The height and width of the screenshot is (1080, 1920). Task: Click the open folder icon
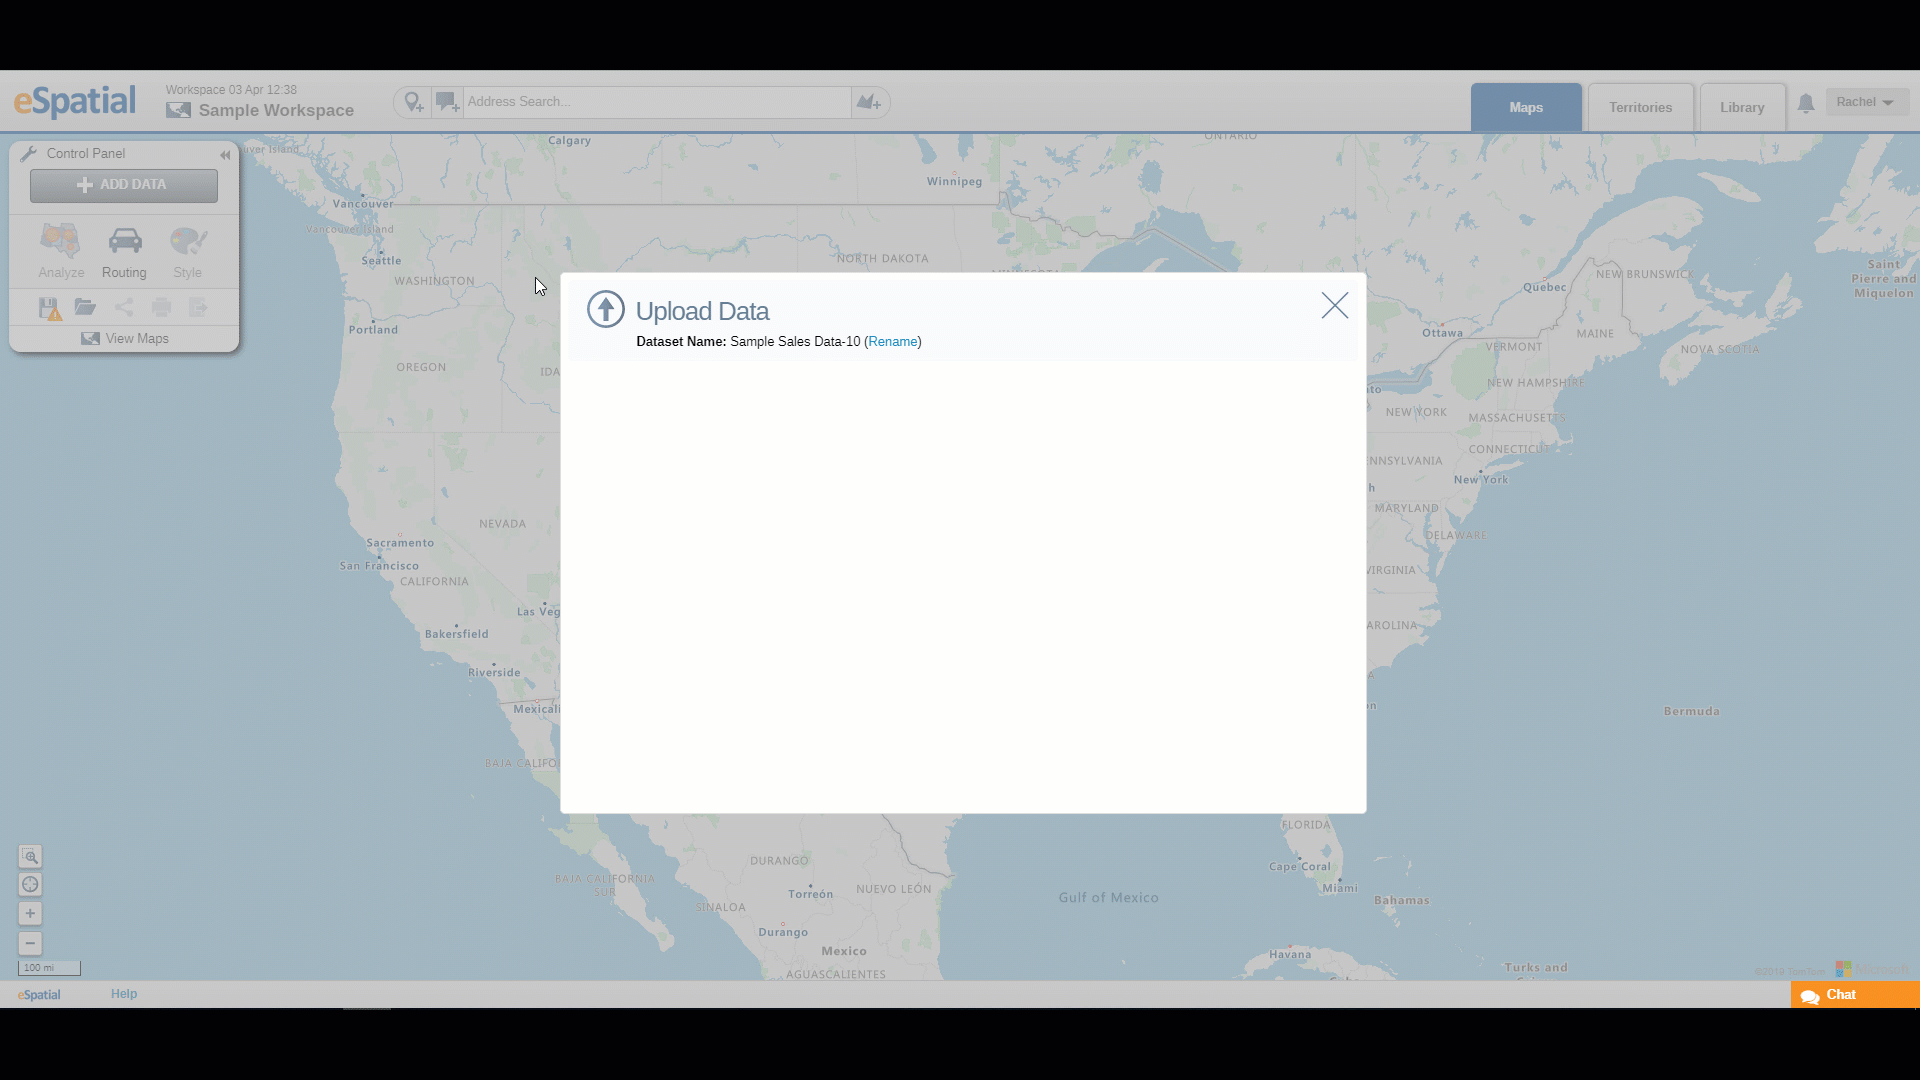[85, 307]
